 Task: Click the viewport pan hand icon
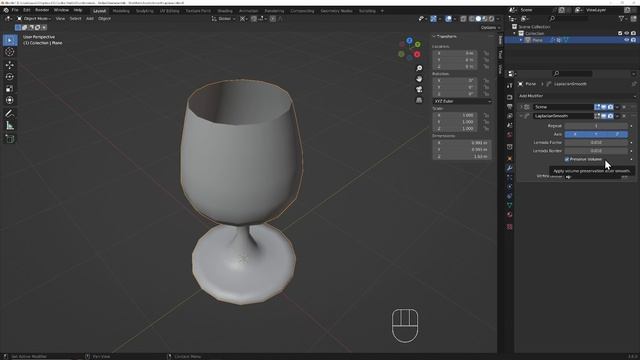419,79
